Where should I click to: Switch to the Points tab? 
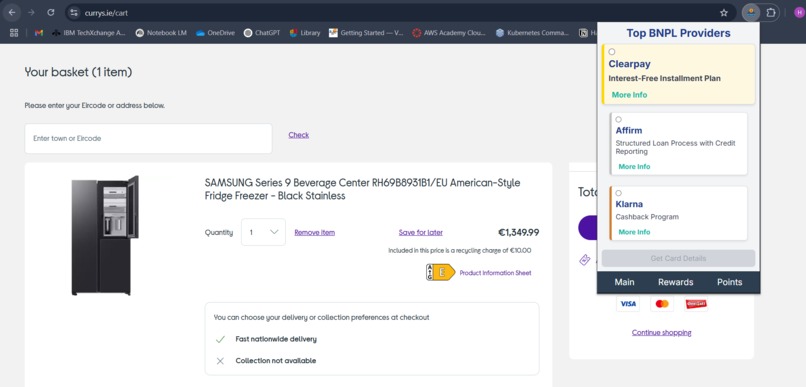coord(729,282)
